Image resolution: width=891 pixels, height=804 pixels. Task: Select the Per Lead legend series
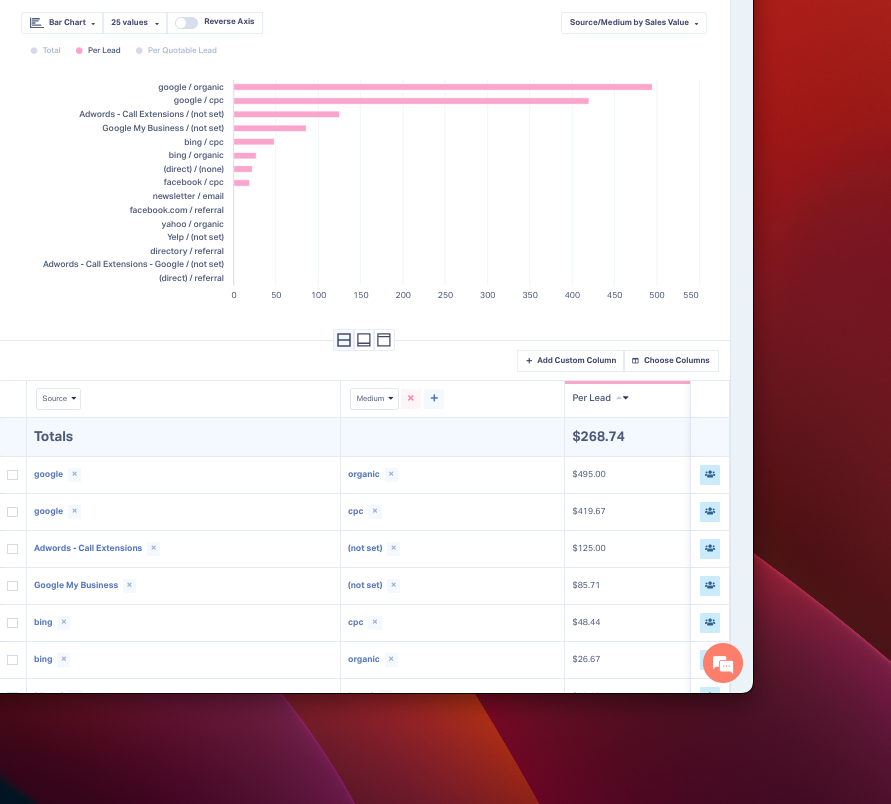pyautogui.click(x=98, y=51)
